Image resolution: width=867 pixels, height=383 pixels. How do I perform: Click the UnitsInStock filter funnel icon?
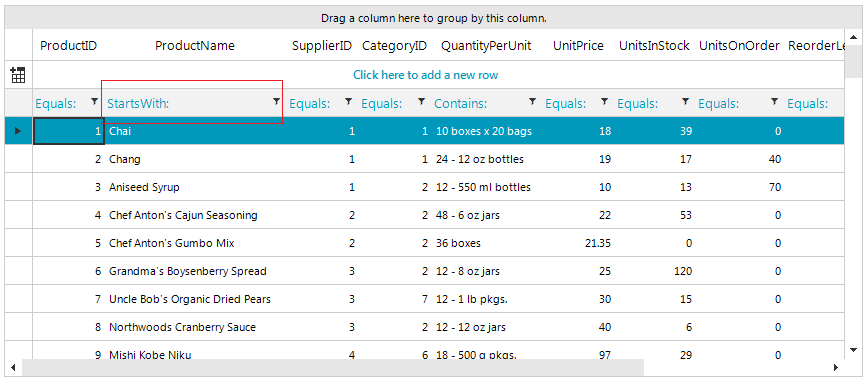(686, 101)
